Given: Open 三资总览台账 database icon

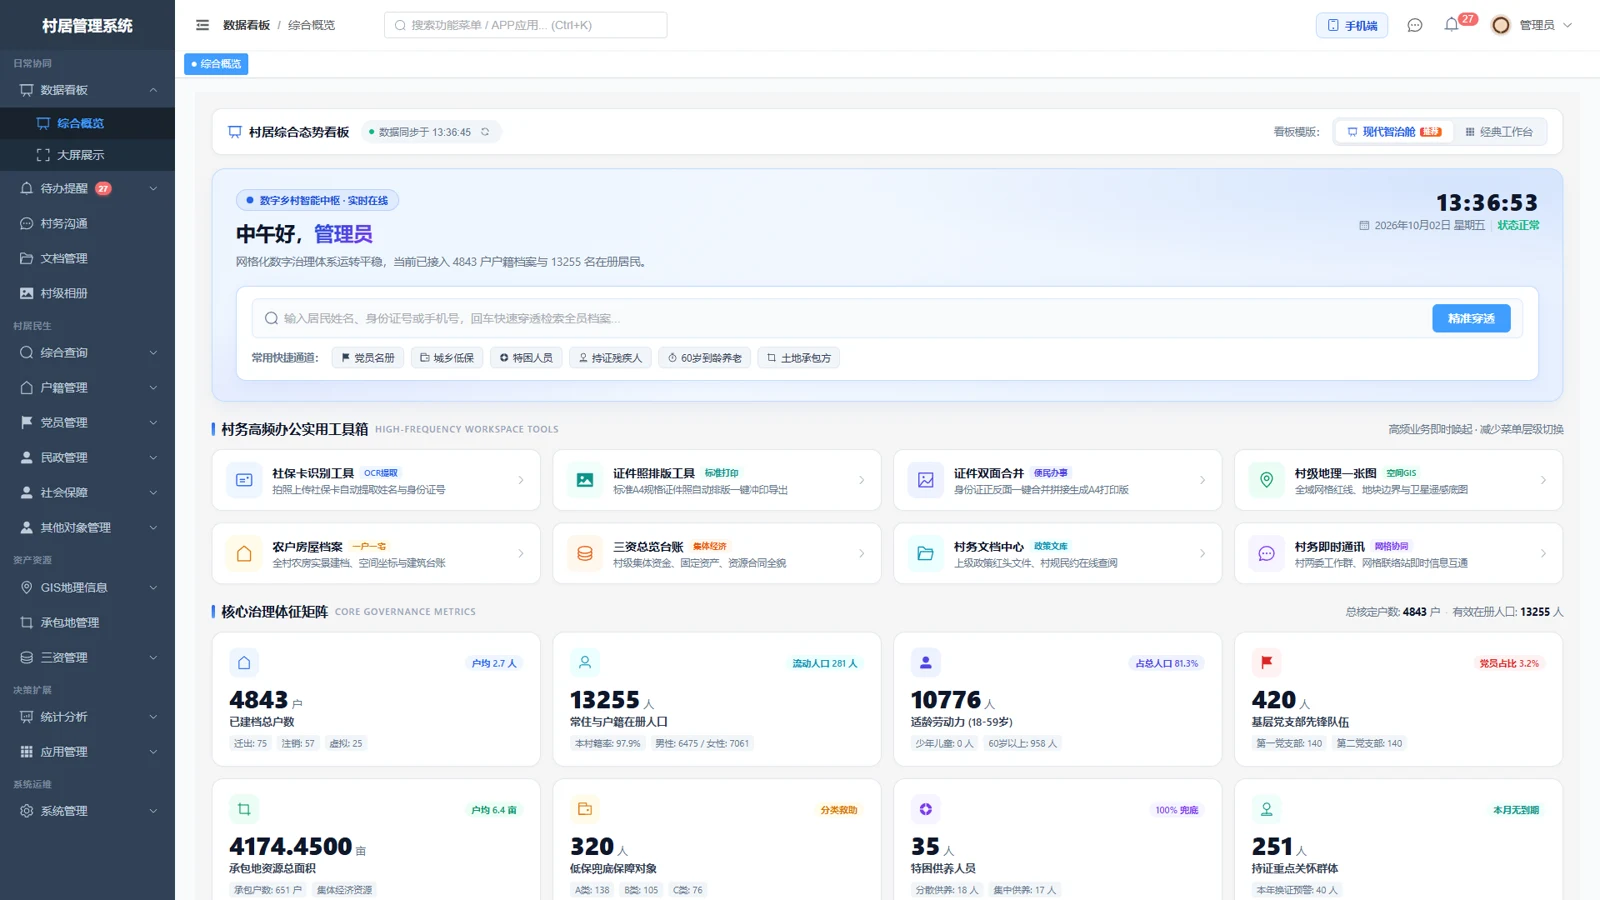Looking at the screenshot, I should point(585,553).
